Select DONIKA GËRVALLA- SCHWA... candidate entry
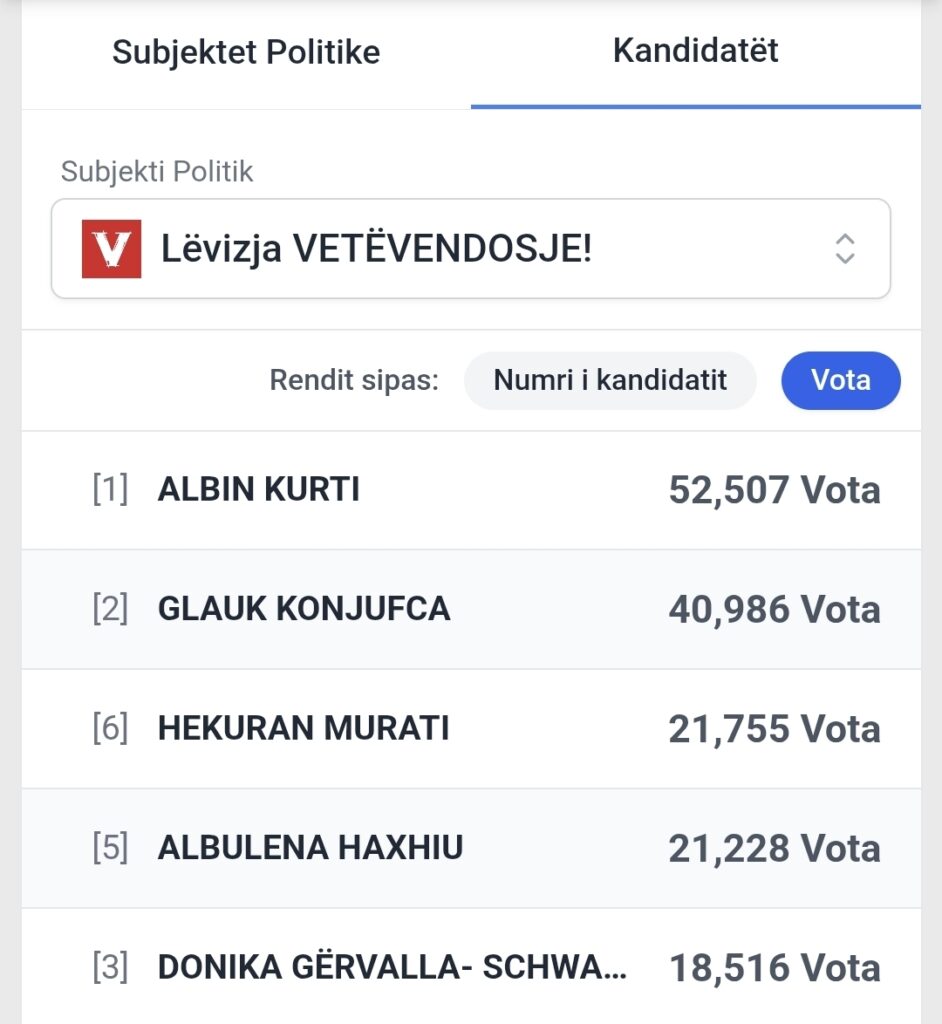The height and width of the screenshot is (1024, 942). (392, 968)
